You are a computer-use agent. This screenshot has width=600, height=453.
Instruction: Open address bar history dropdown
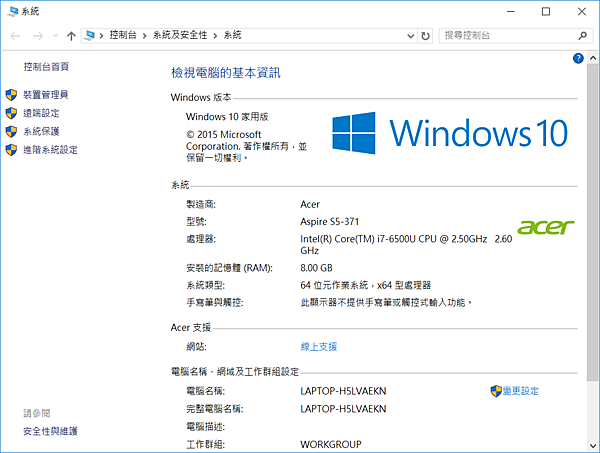411,36
